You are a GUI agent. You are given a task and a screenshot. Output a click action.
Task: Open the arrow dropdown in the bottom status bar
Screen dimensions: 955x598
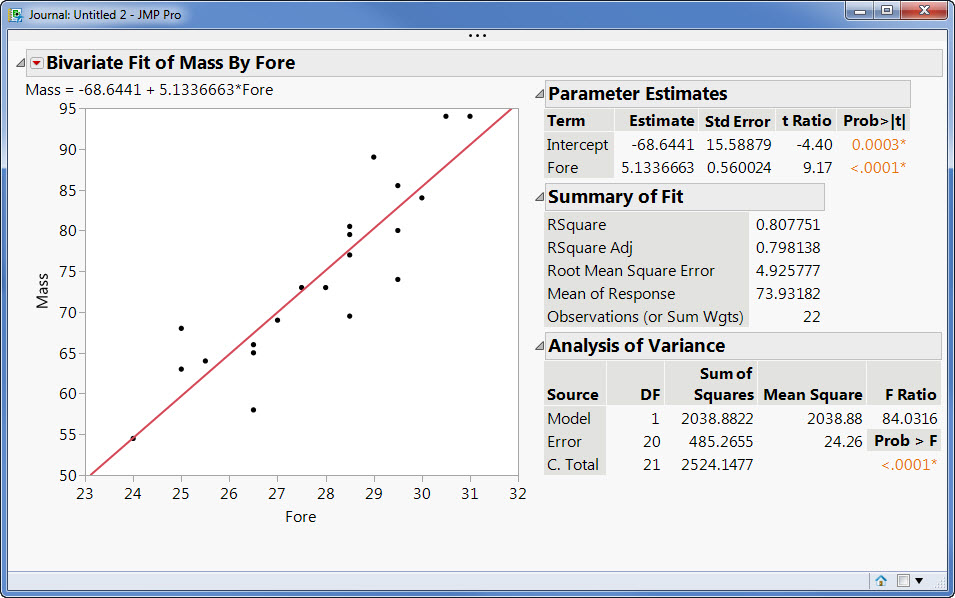[919, 580]
